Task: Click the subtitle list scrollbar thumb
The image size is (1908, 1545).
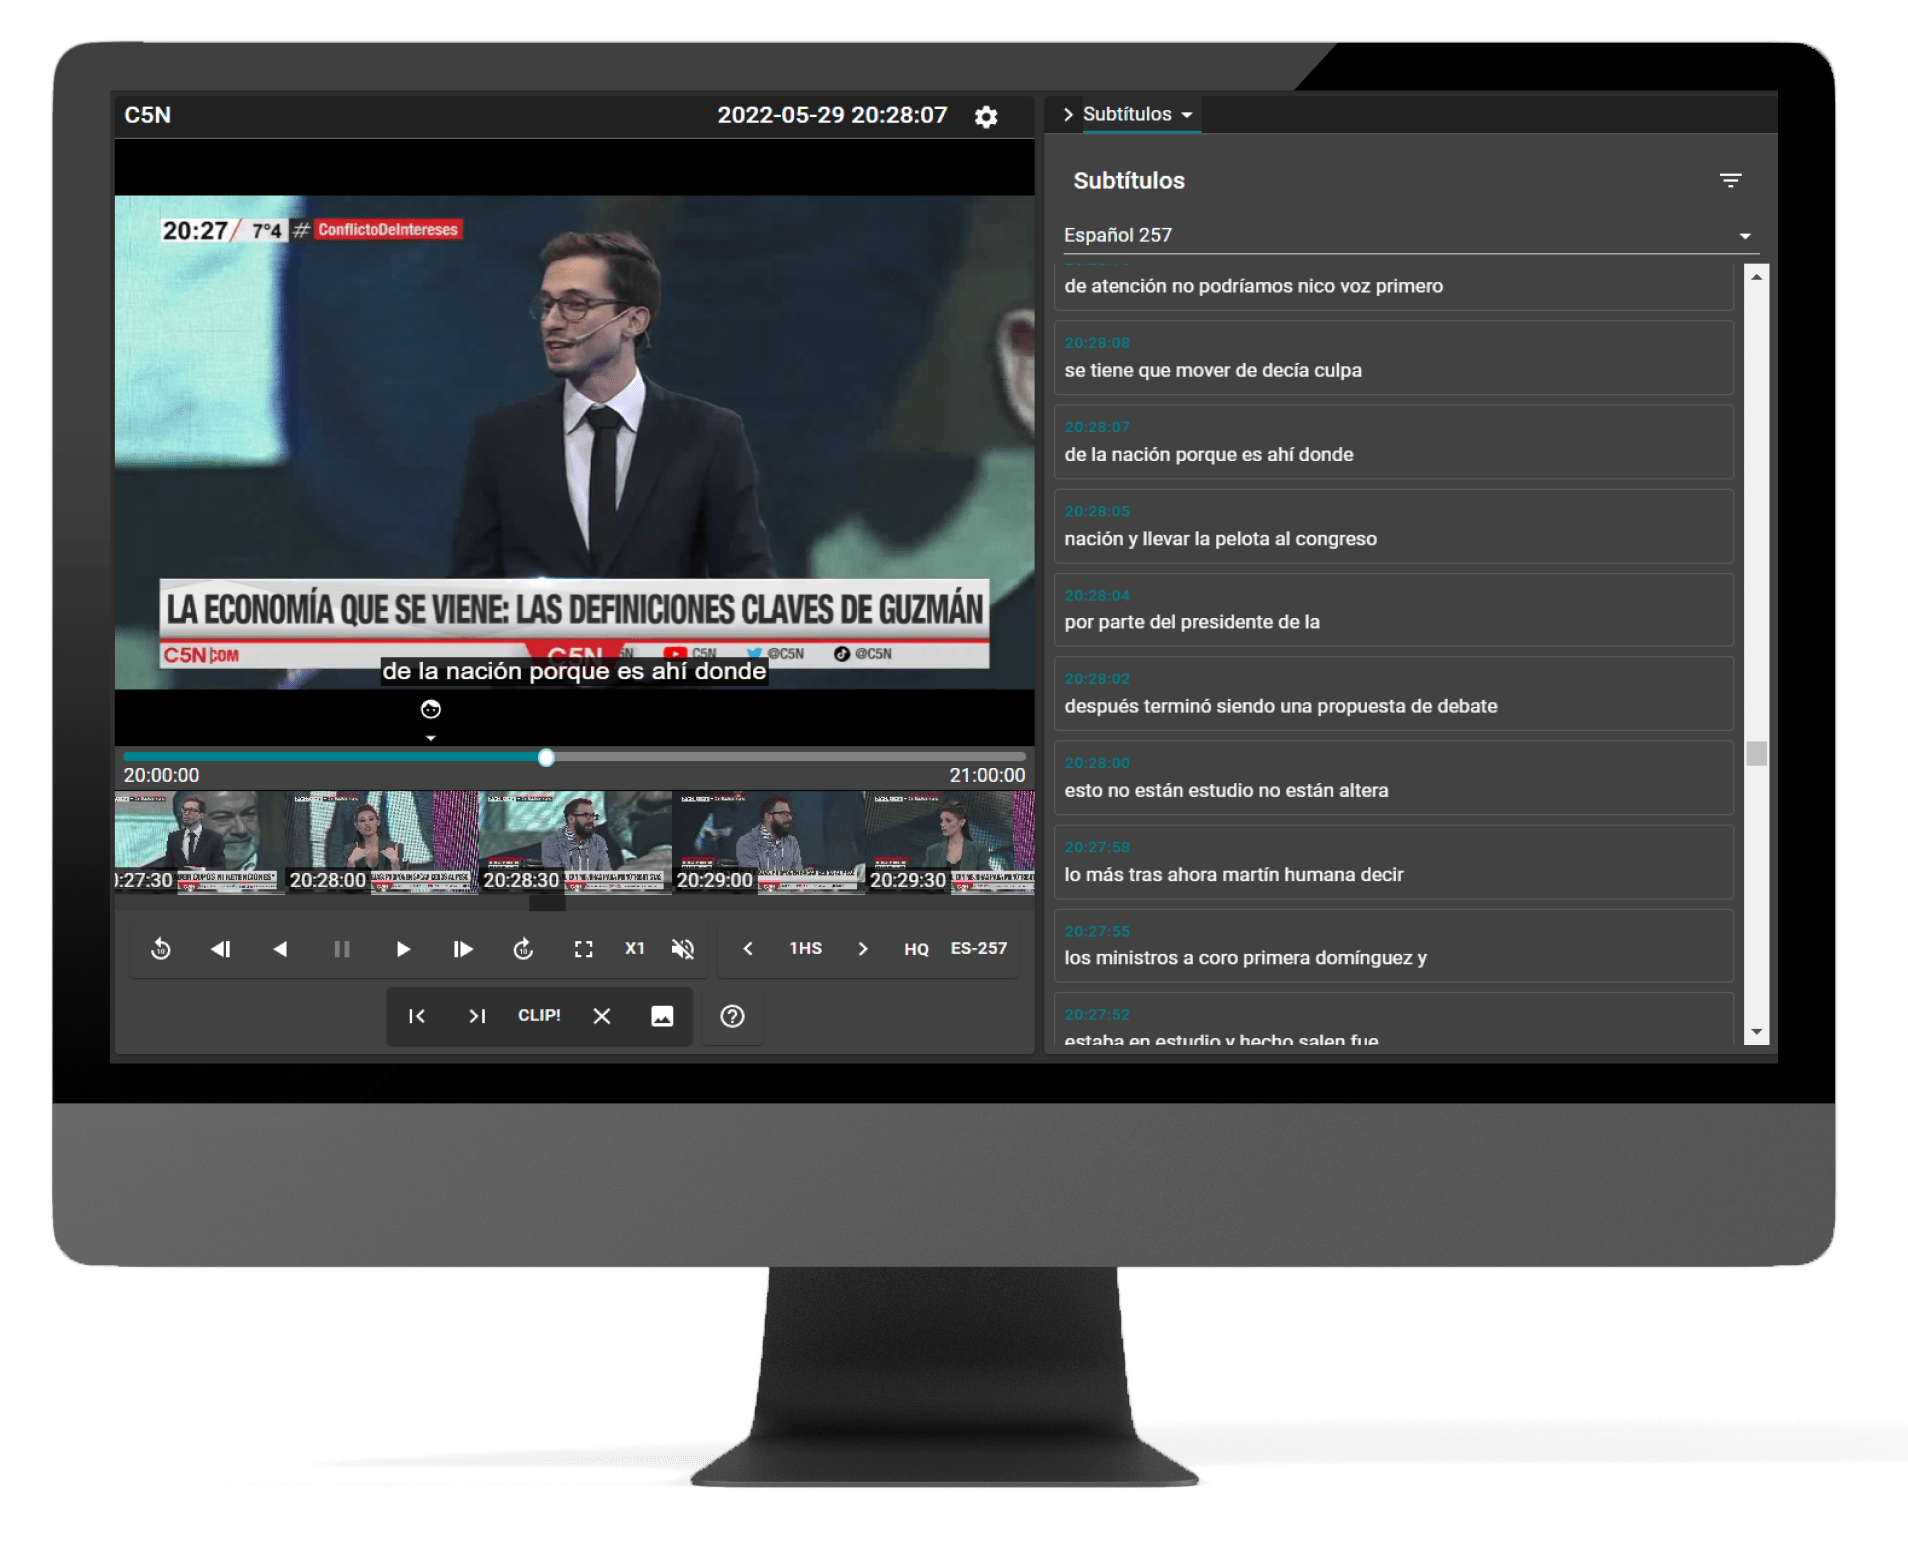Action: [1756, 752]
